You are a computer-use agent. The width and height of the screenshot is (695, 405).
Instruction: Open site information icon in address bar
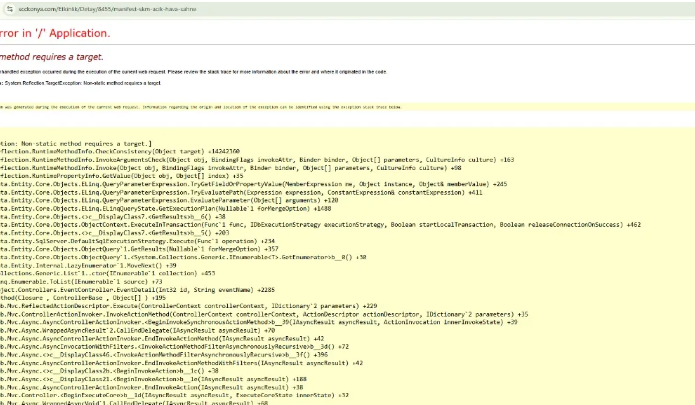pos(9,9)
